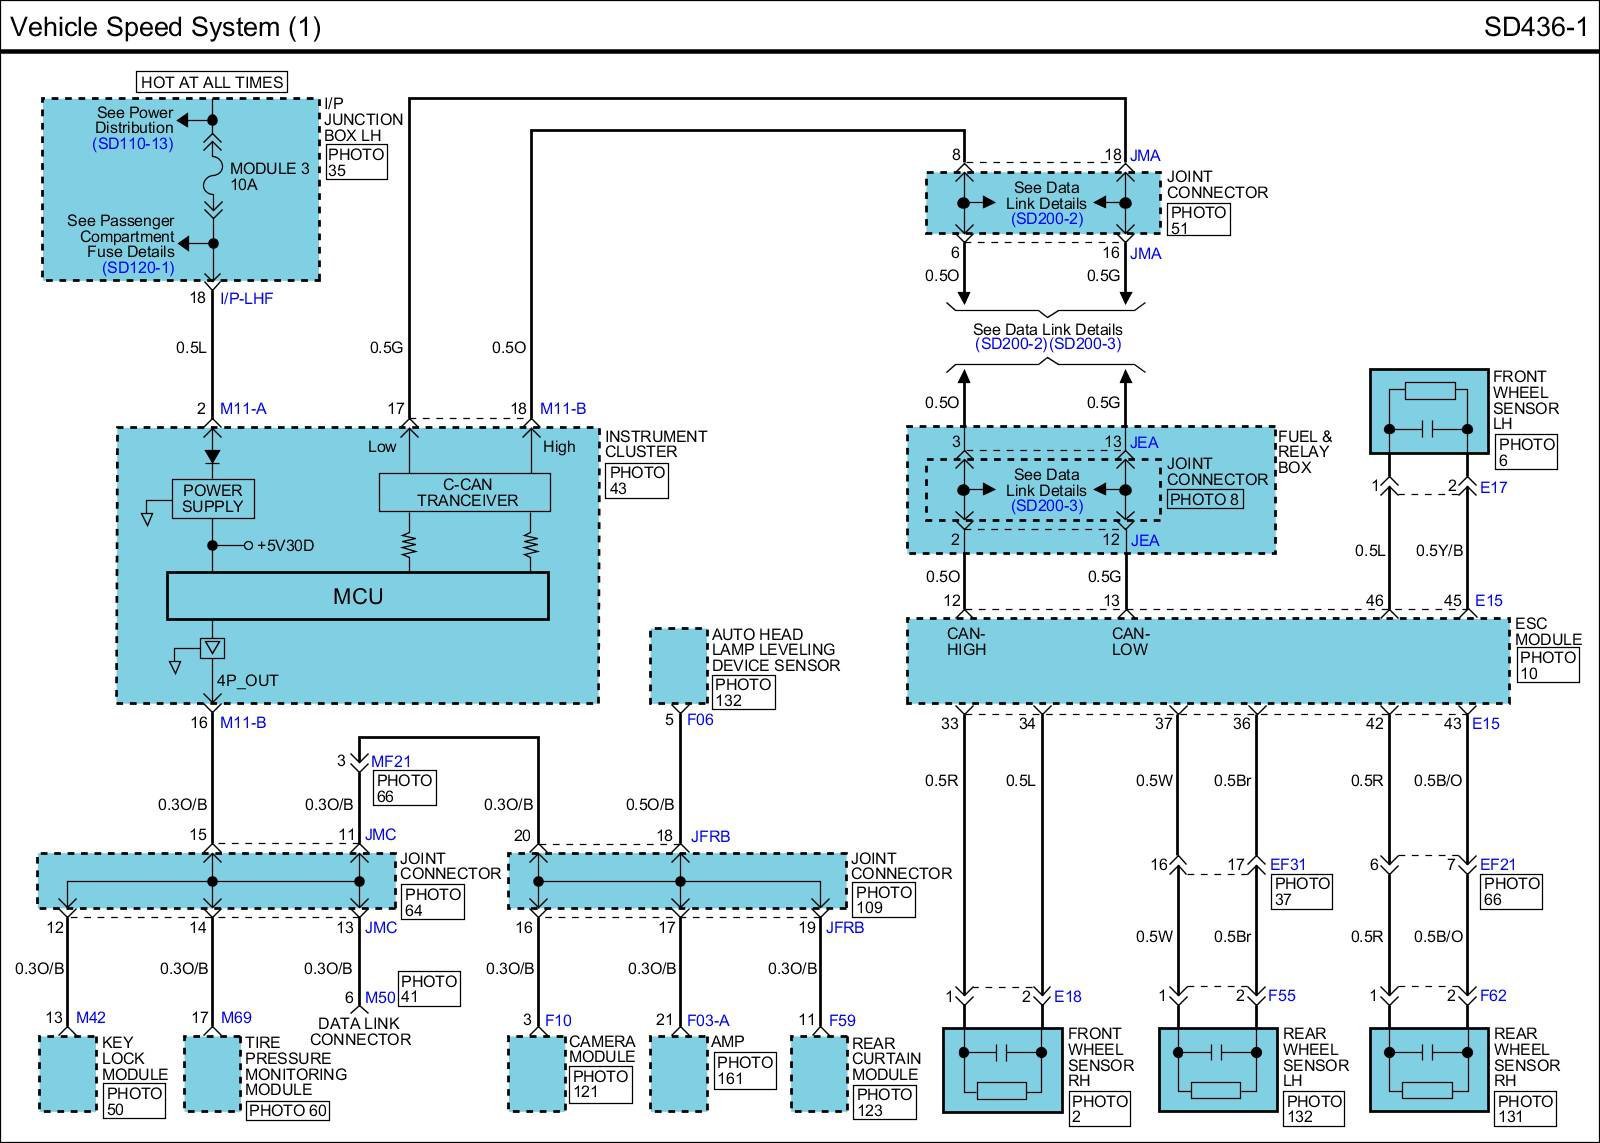Click the Front Wheel Sensor LH symbol
Image resolution: width=1600 pixels, height=1143 pixels.
coord(1428,412)
